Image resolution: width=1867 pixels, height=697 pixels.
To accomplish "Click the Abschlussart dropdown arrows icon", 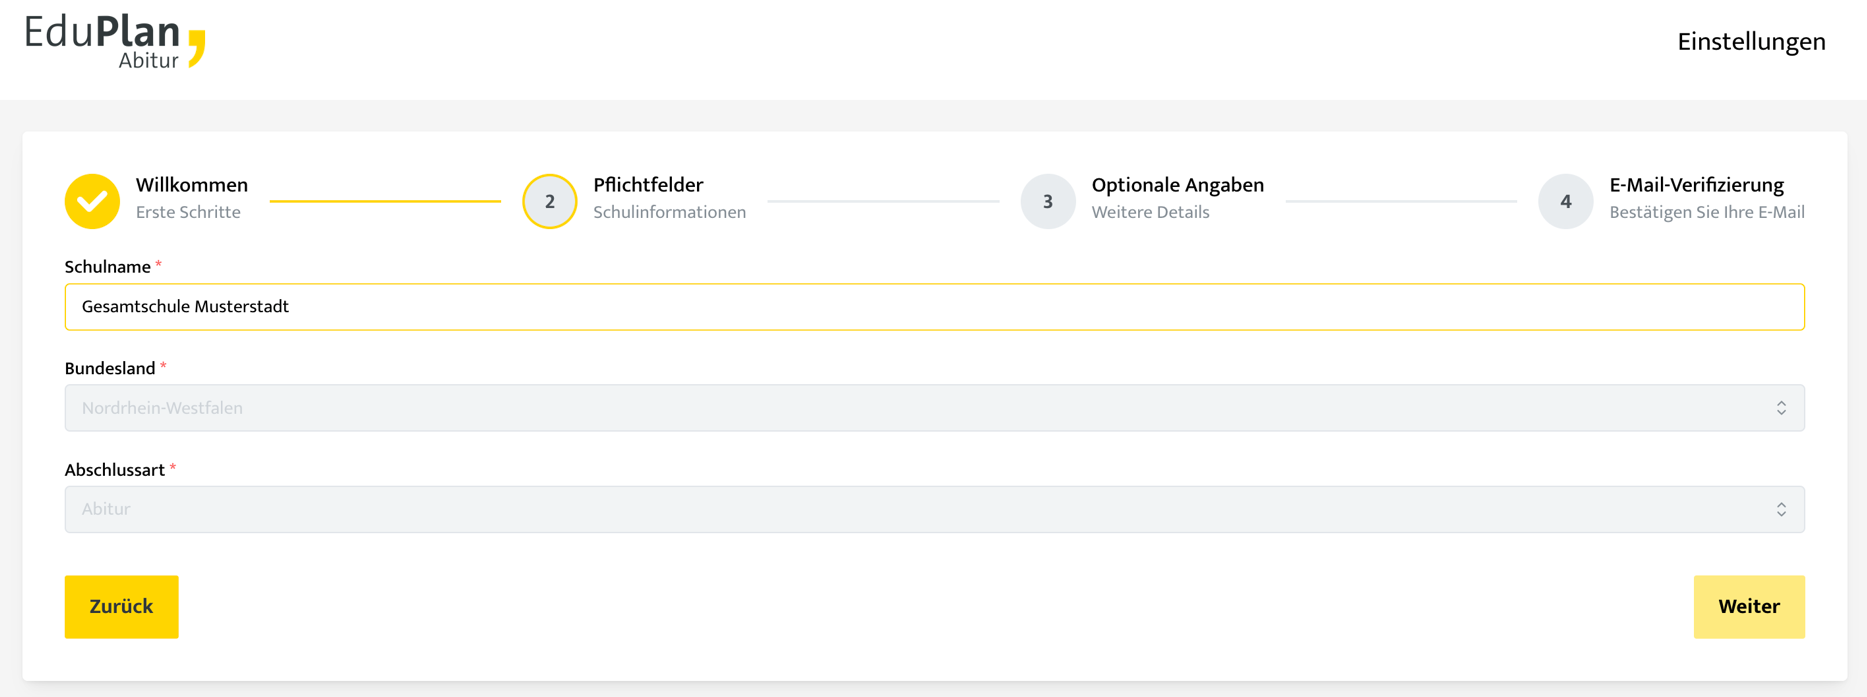I will pos(1781,509).
